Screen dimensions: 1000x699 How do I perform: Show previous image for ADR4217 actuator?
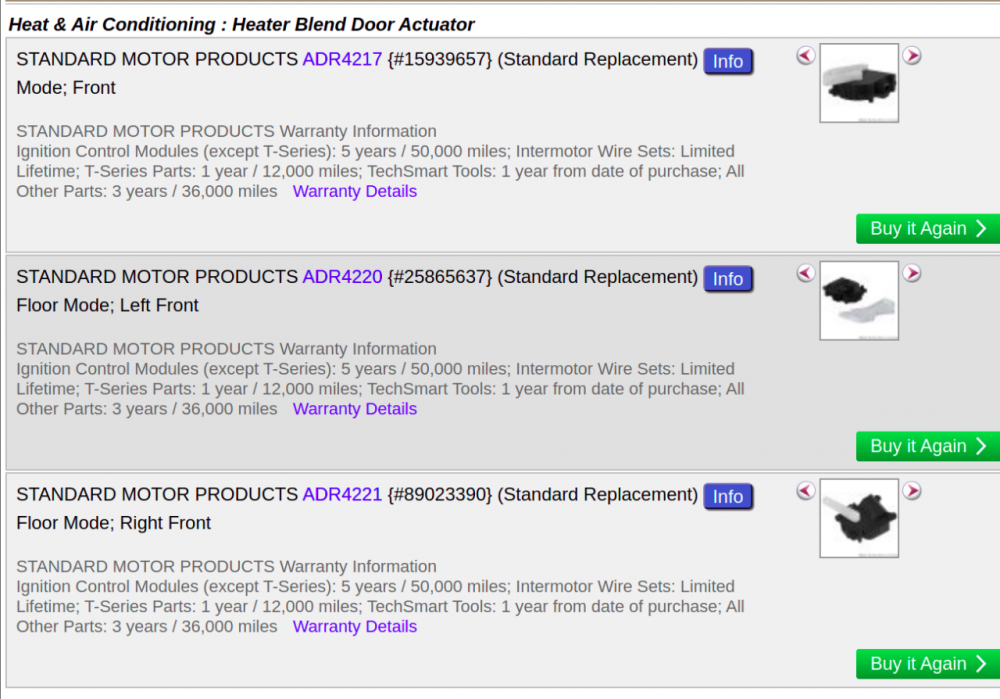806,56
